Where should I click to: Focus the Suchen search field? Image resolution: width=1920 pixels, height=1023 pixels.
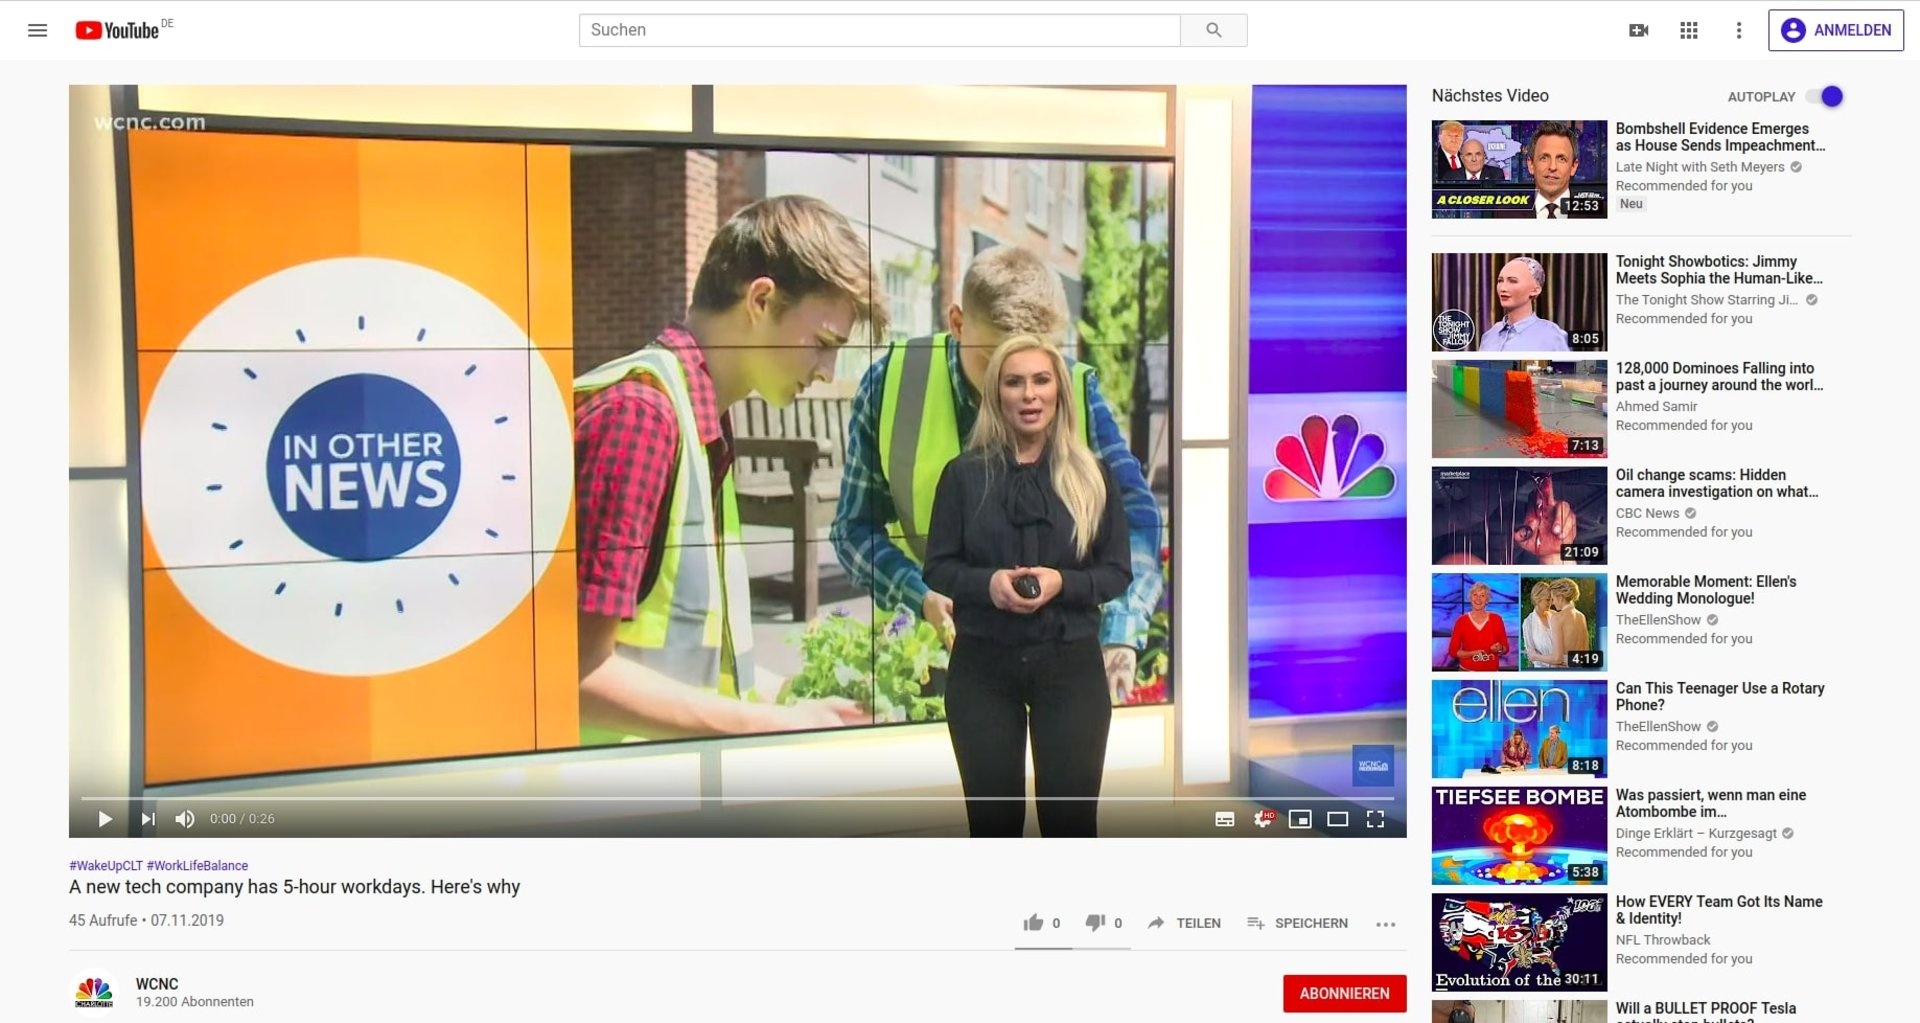[x=879, y=30]
